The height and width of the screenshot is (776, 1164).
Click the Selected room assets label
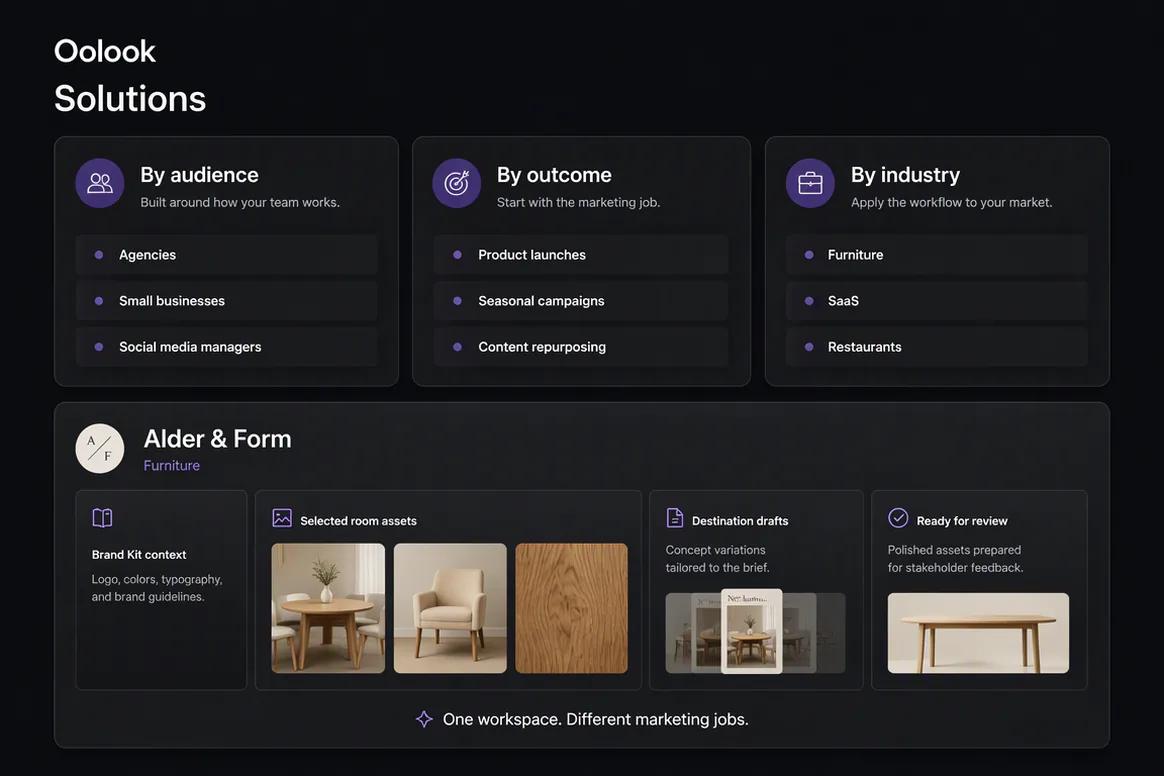coord(359,521)
